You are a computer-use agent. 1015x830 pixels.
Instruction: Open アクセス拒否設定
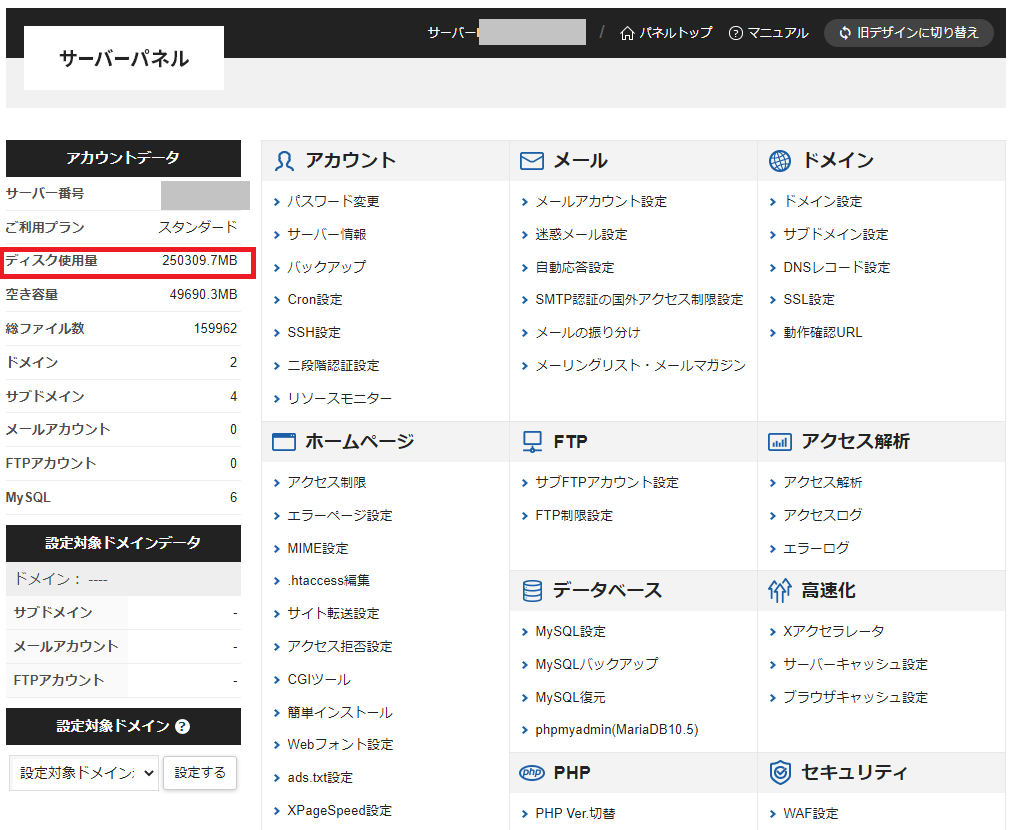339,647
